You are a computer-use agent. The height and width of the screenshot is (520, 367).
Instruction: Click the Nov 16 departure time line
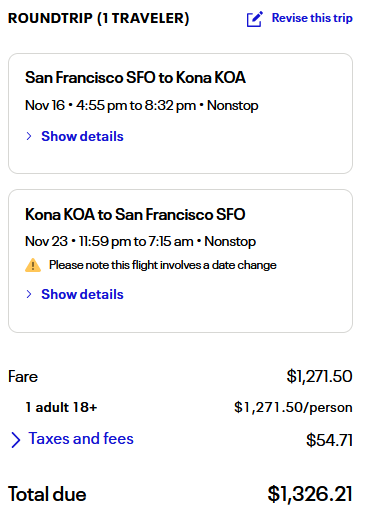click(x=142, y=106)
